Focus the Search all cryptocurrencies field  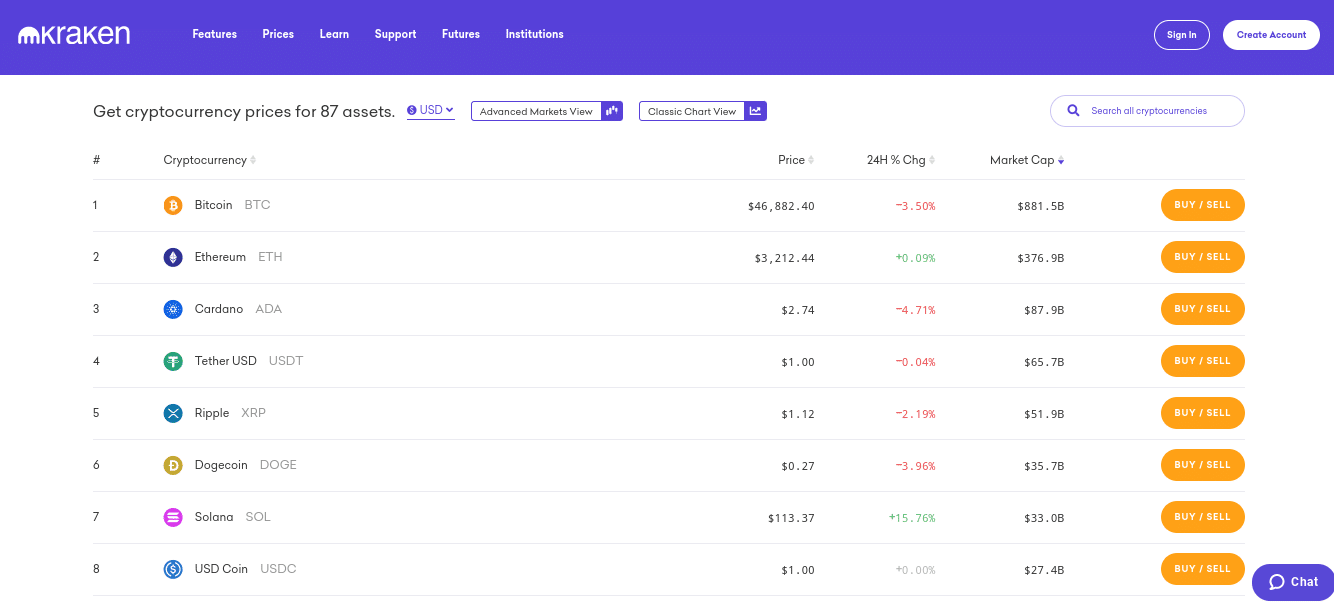click(1147, 111)
